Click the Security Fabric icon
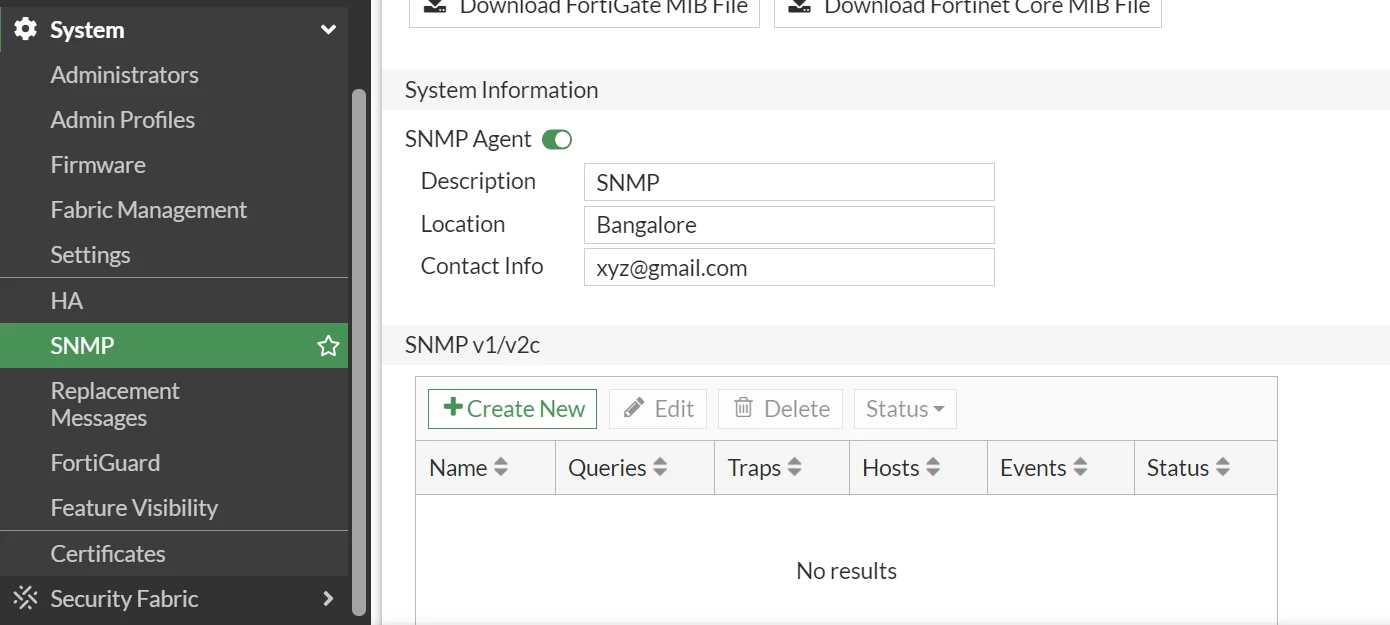This screenshot has width=1390, height=625. click(x=25, y=598)
